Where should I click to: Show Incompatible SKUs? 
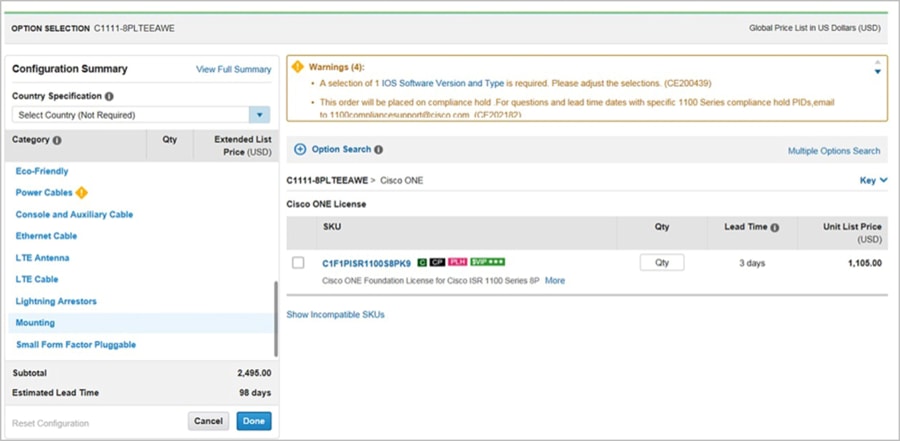335,315
